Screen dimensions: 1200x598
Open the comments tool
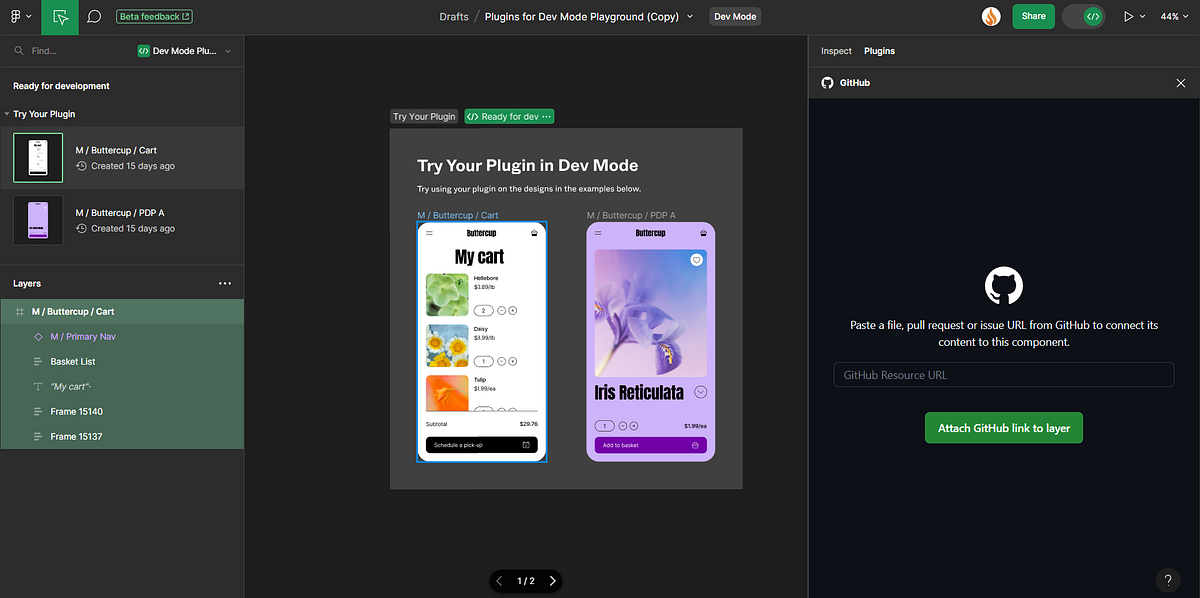coord(94,16)
